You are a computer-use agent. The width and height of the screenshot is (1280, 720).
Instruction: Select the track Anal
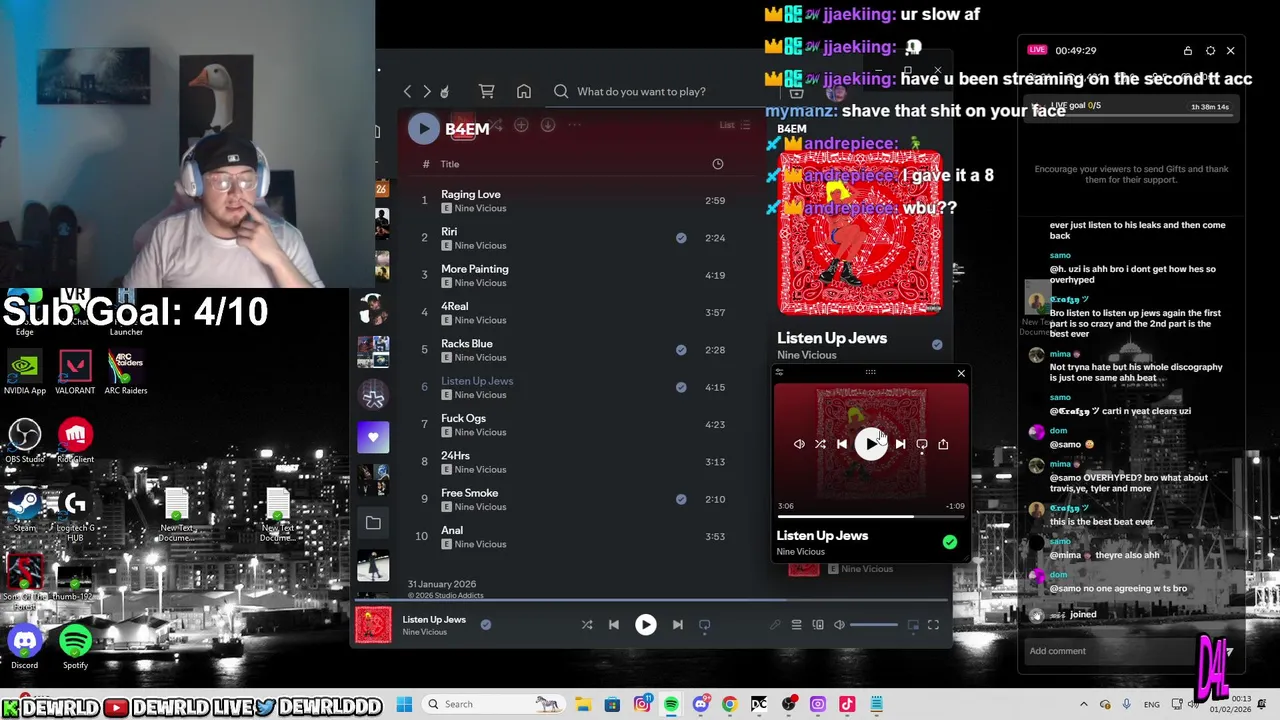pos(452,530)
